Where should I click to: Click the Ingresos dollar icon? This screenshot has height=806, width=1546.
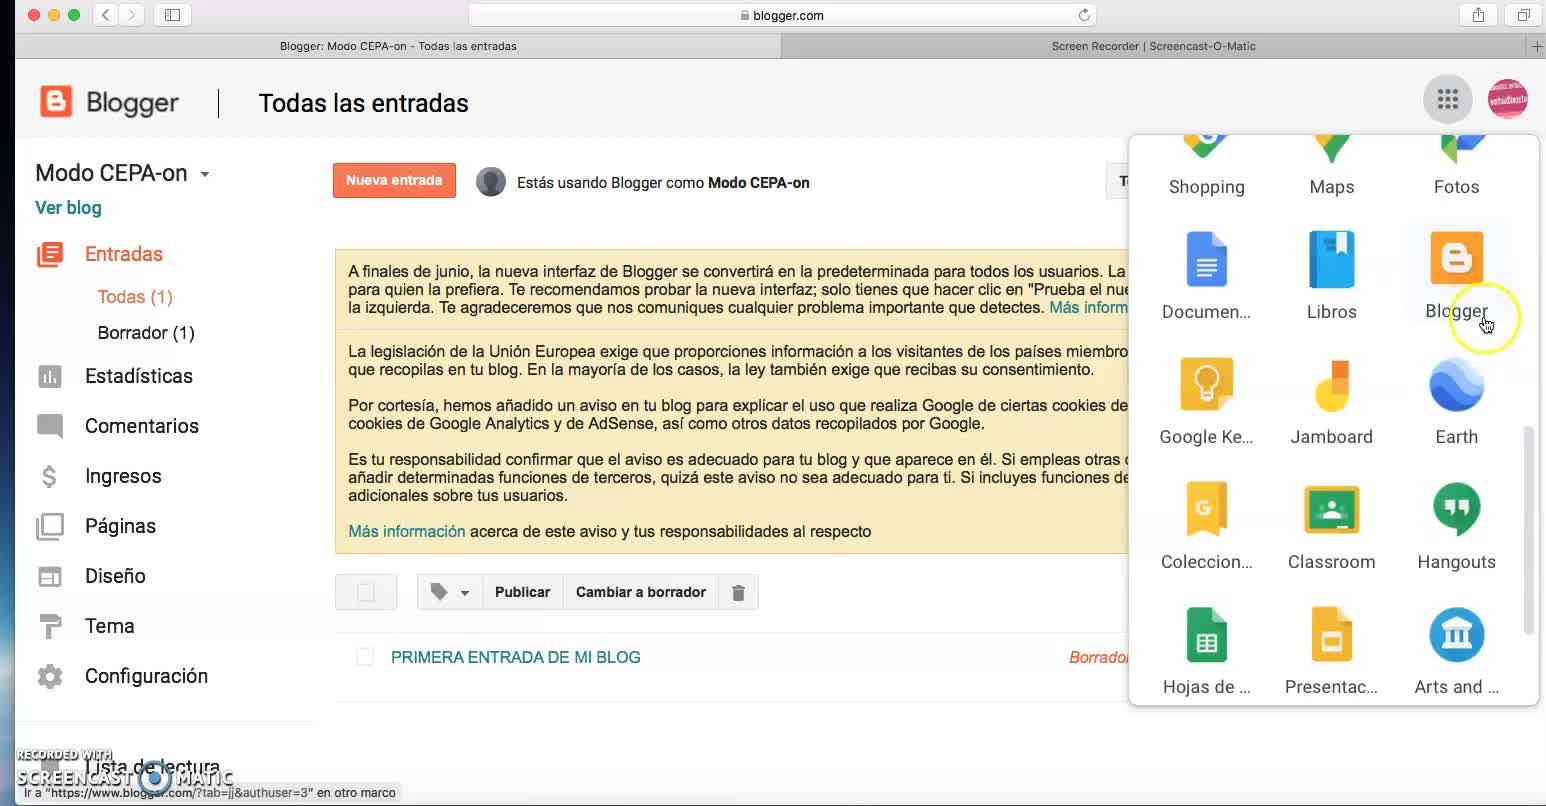pos(50,476)
